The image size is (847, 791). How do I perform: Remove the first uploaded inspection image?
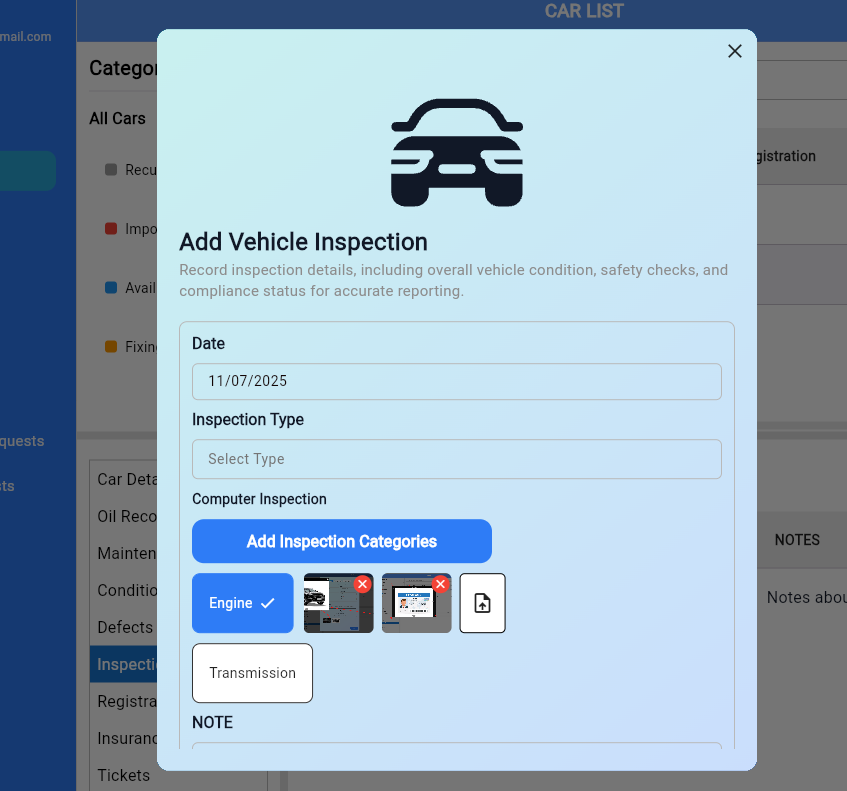pyautogui.click(x=363, y=584)
